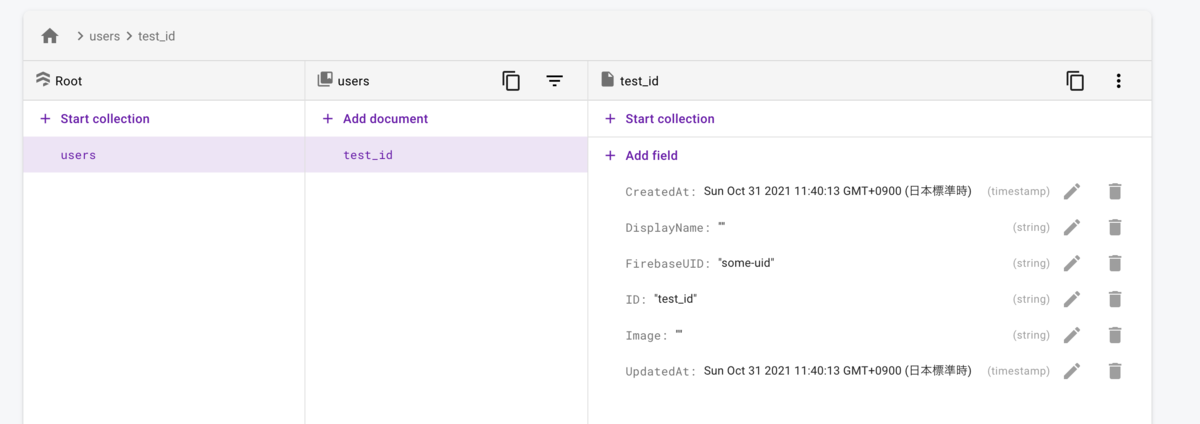
Task: Edit the UpdatedAt timestamp field
Action: 1072,371
